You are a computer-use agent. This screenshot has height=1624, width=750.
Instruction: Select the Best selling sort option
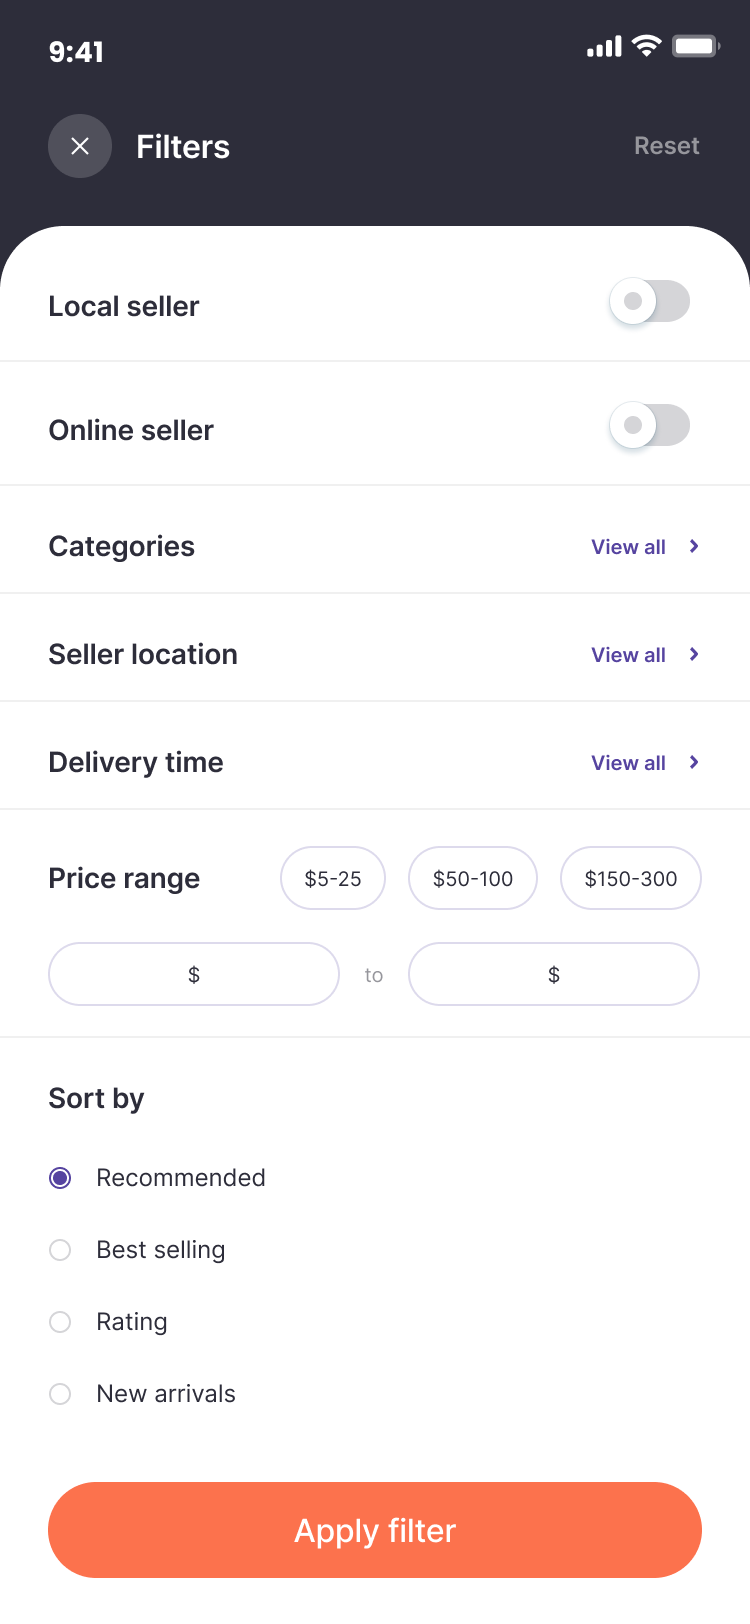(60, 1250)
